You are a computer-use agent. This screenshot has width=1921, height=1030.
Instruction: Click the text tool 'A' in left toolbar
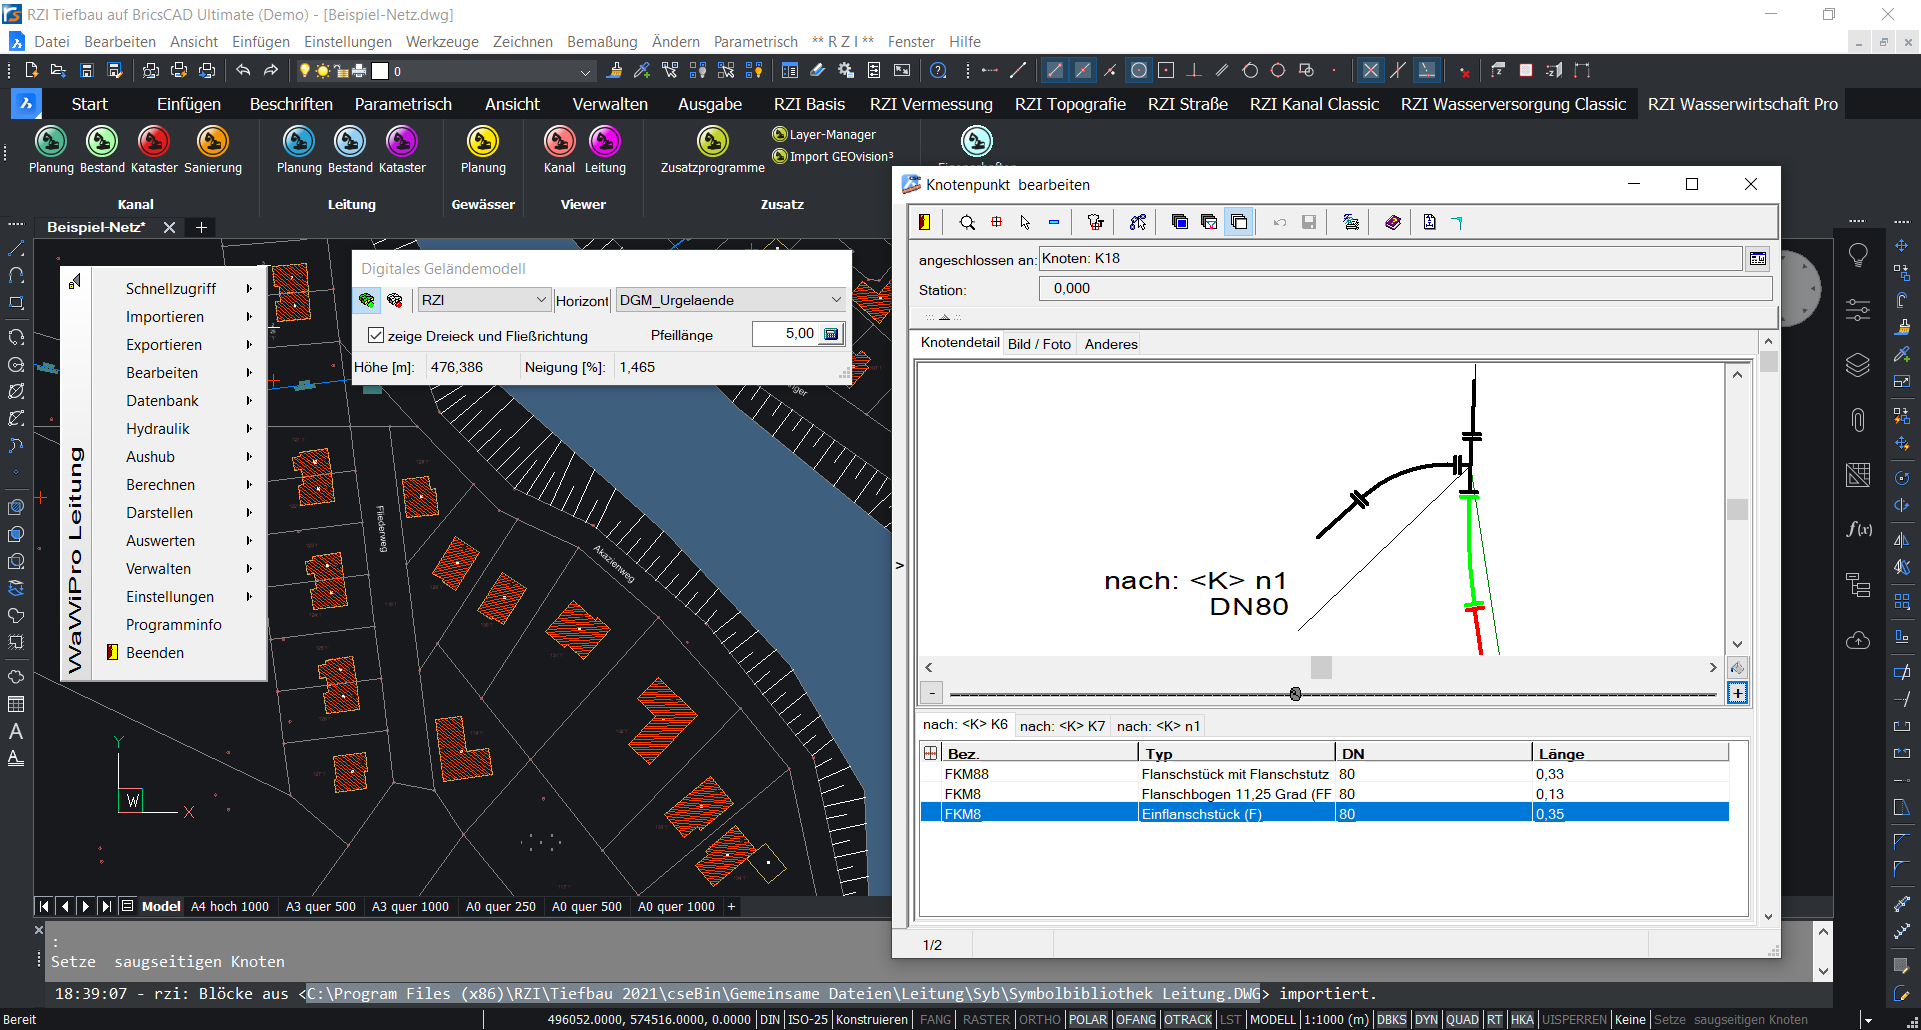coord(16,731)
